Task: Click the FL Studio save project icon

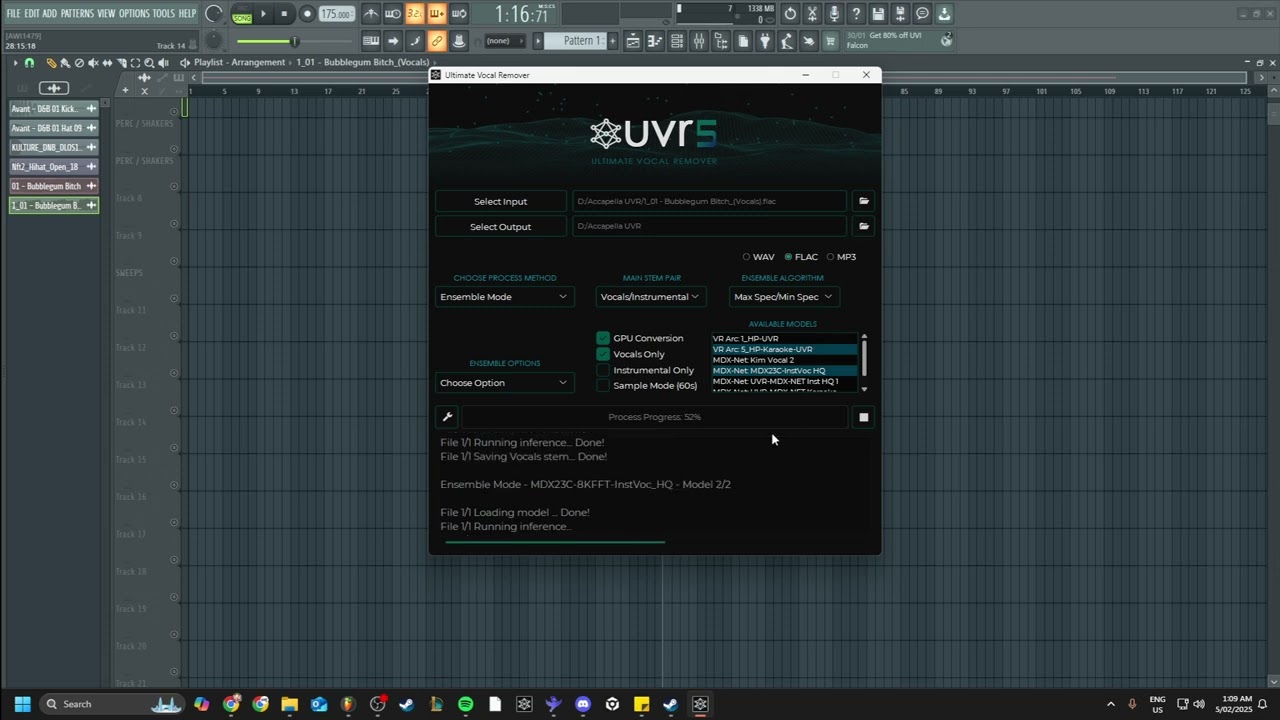Action: click(878, 14)
